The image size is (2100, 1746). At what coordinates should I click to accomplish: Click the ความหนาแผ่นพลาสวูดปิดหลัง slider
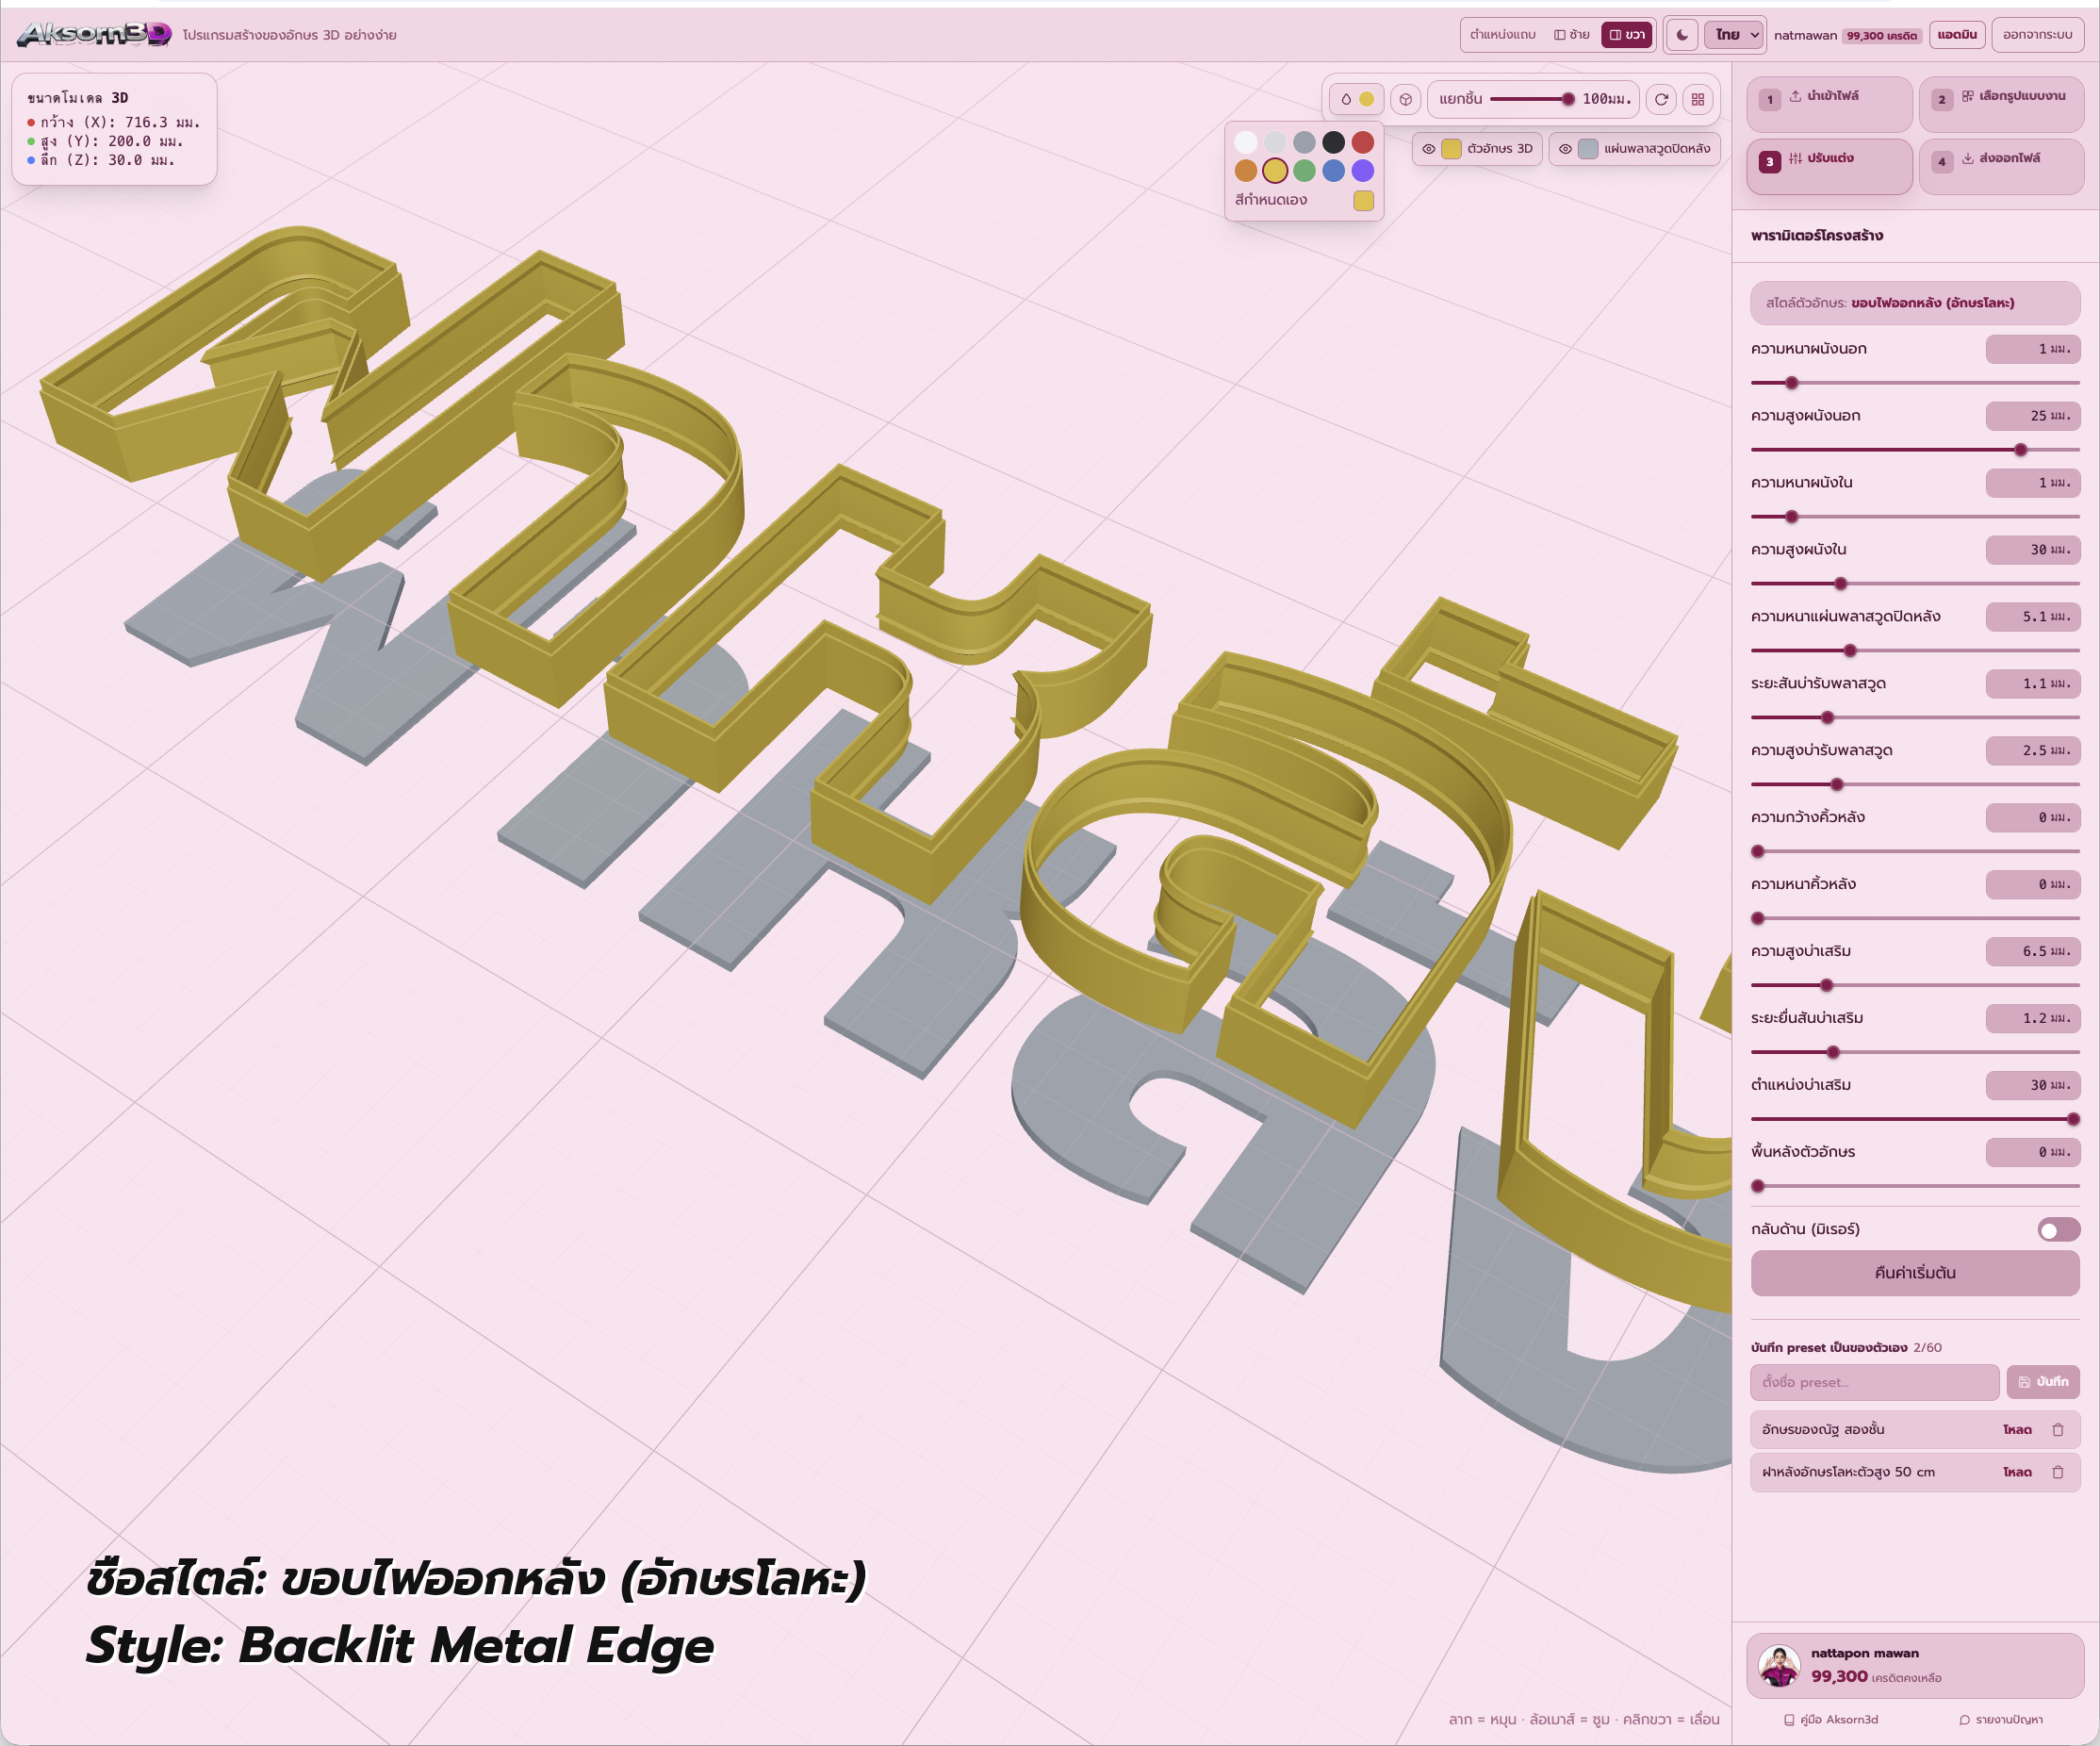pos(1915,651)
